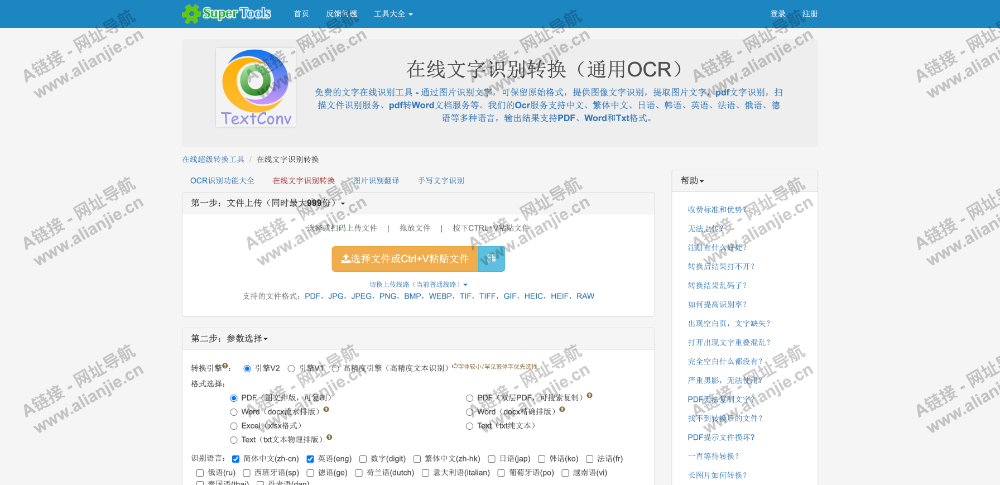Viewport: 1000px width, 485px height.
Task: Open 反馈有礼 in the top navigation
Action: click(x=341, y=14)
